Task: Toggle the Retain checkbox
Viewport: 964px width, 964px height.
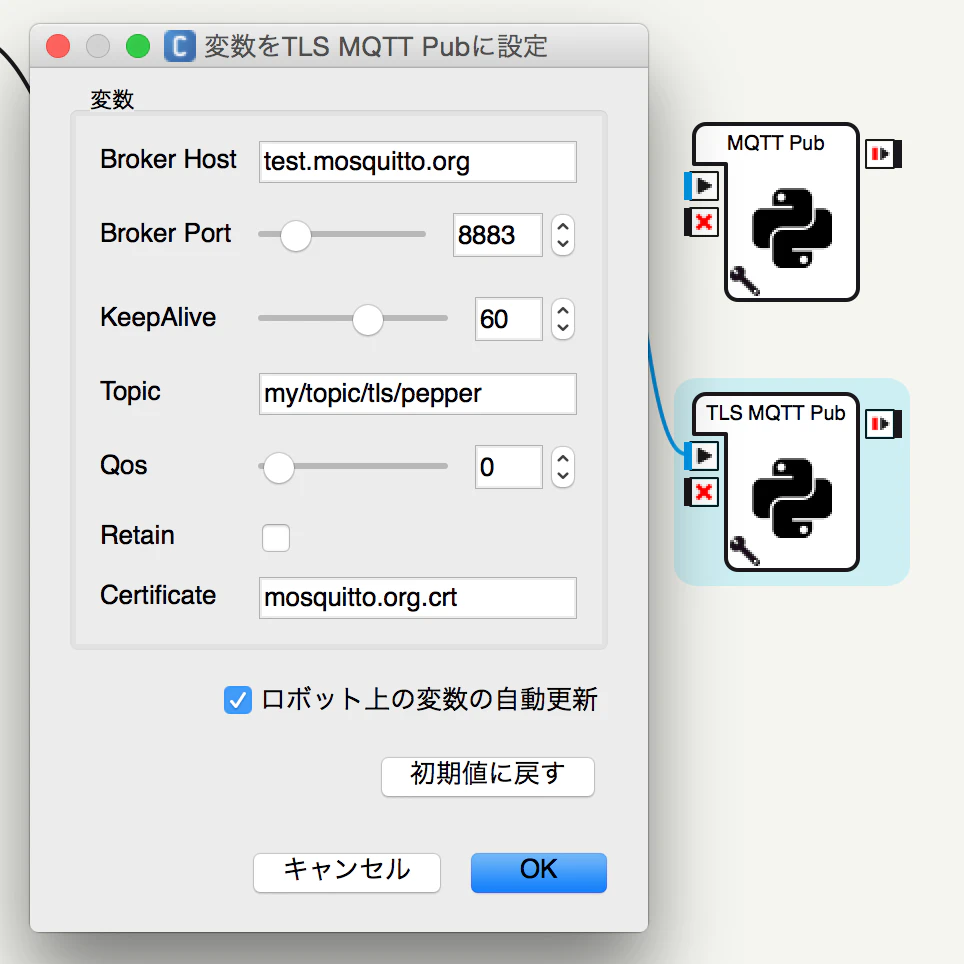Action: click(x=276, y=537)
